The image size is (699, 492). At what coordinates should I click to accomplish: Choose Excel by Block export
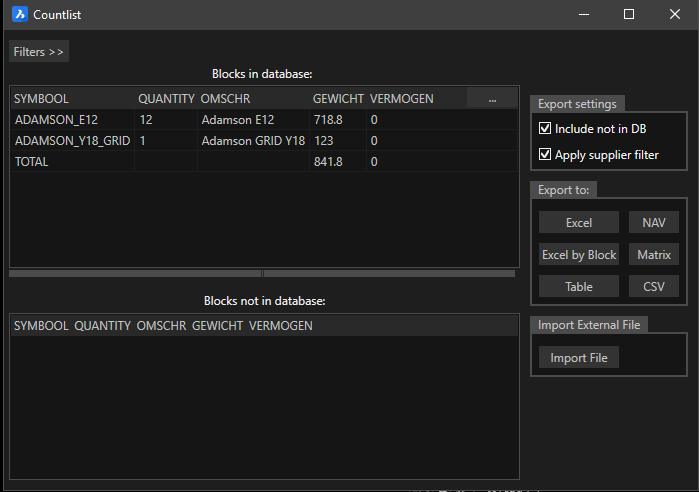578,254
